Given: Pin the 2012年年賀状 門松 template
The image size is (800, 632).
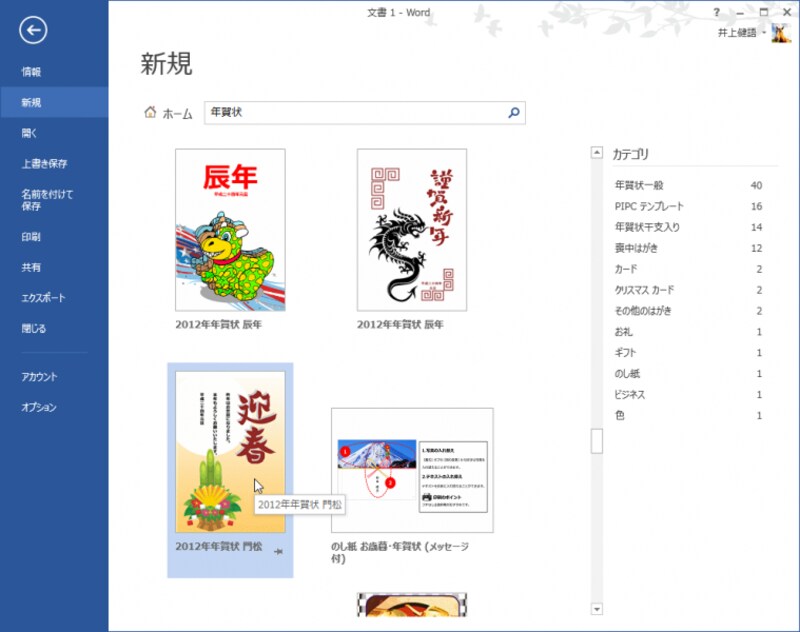Looking at the screenshot, I should [277, 551].
